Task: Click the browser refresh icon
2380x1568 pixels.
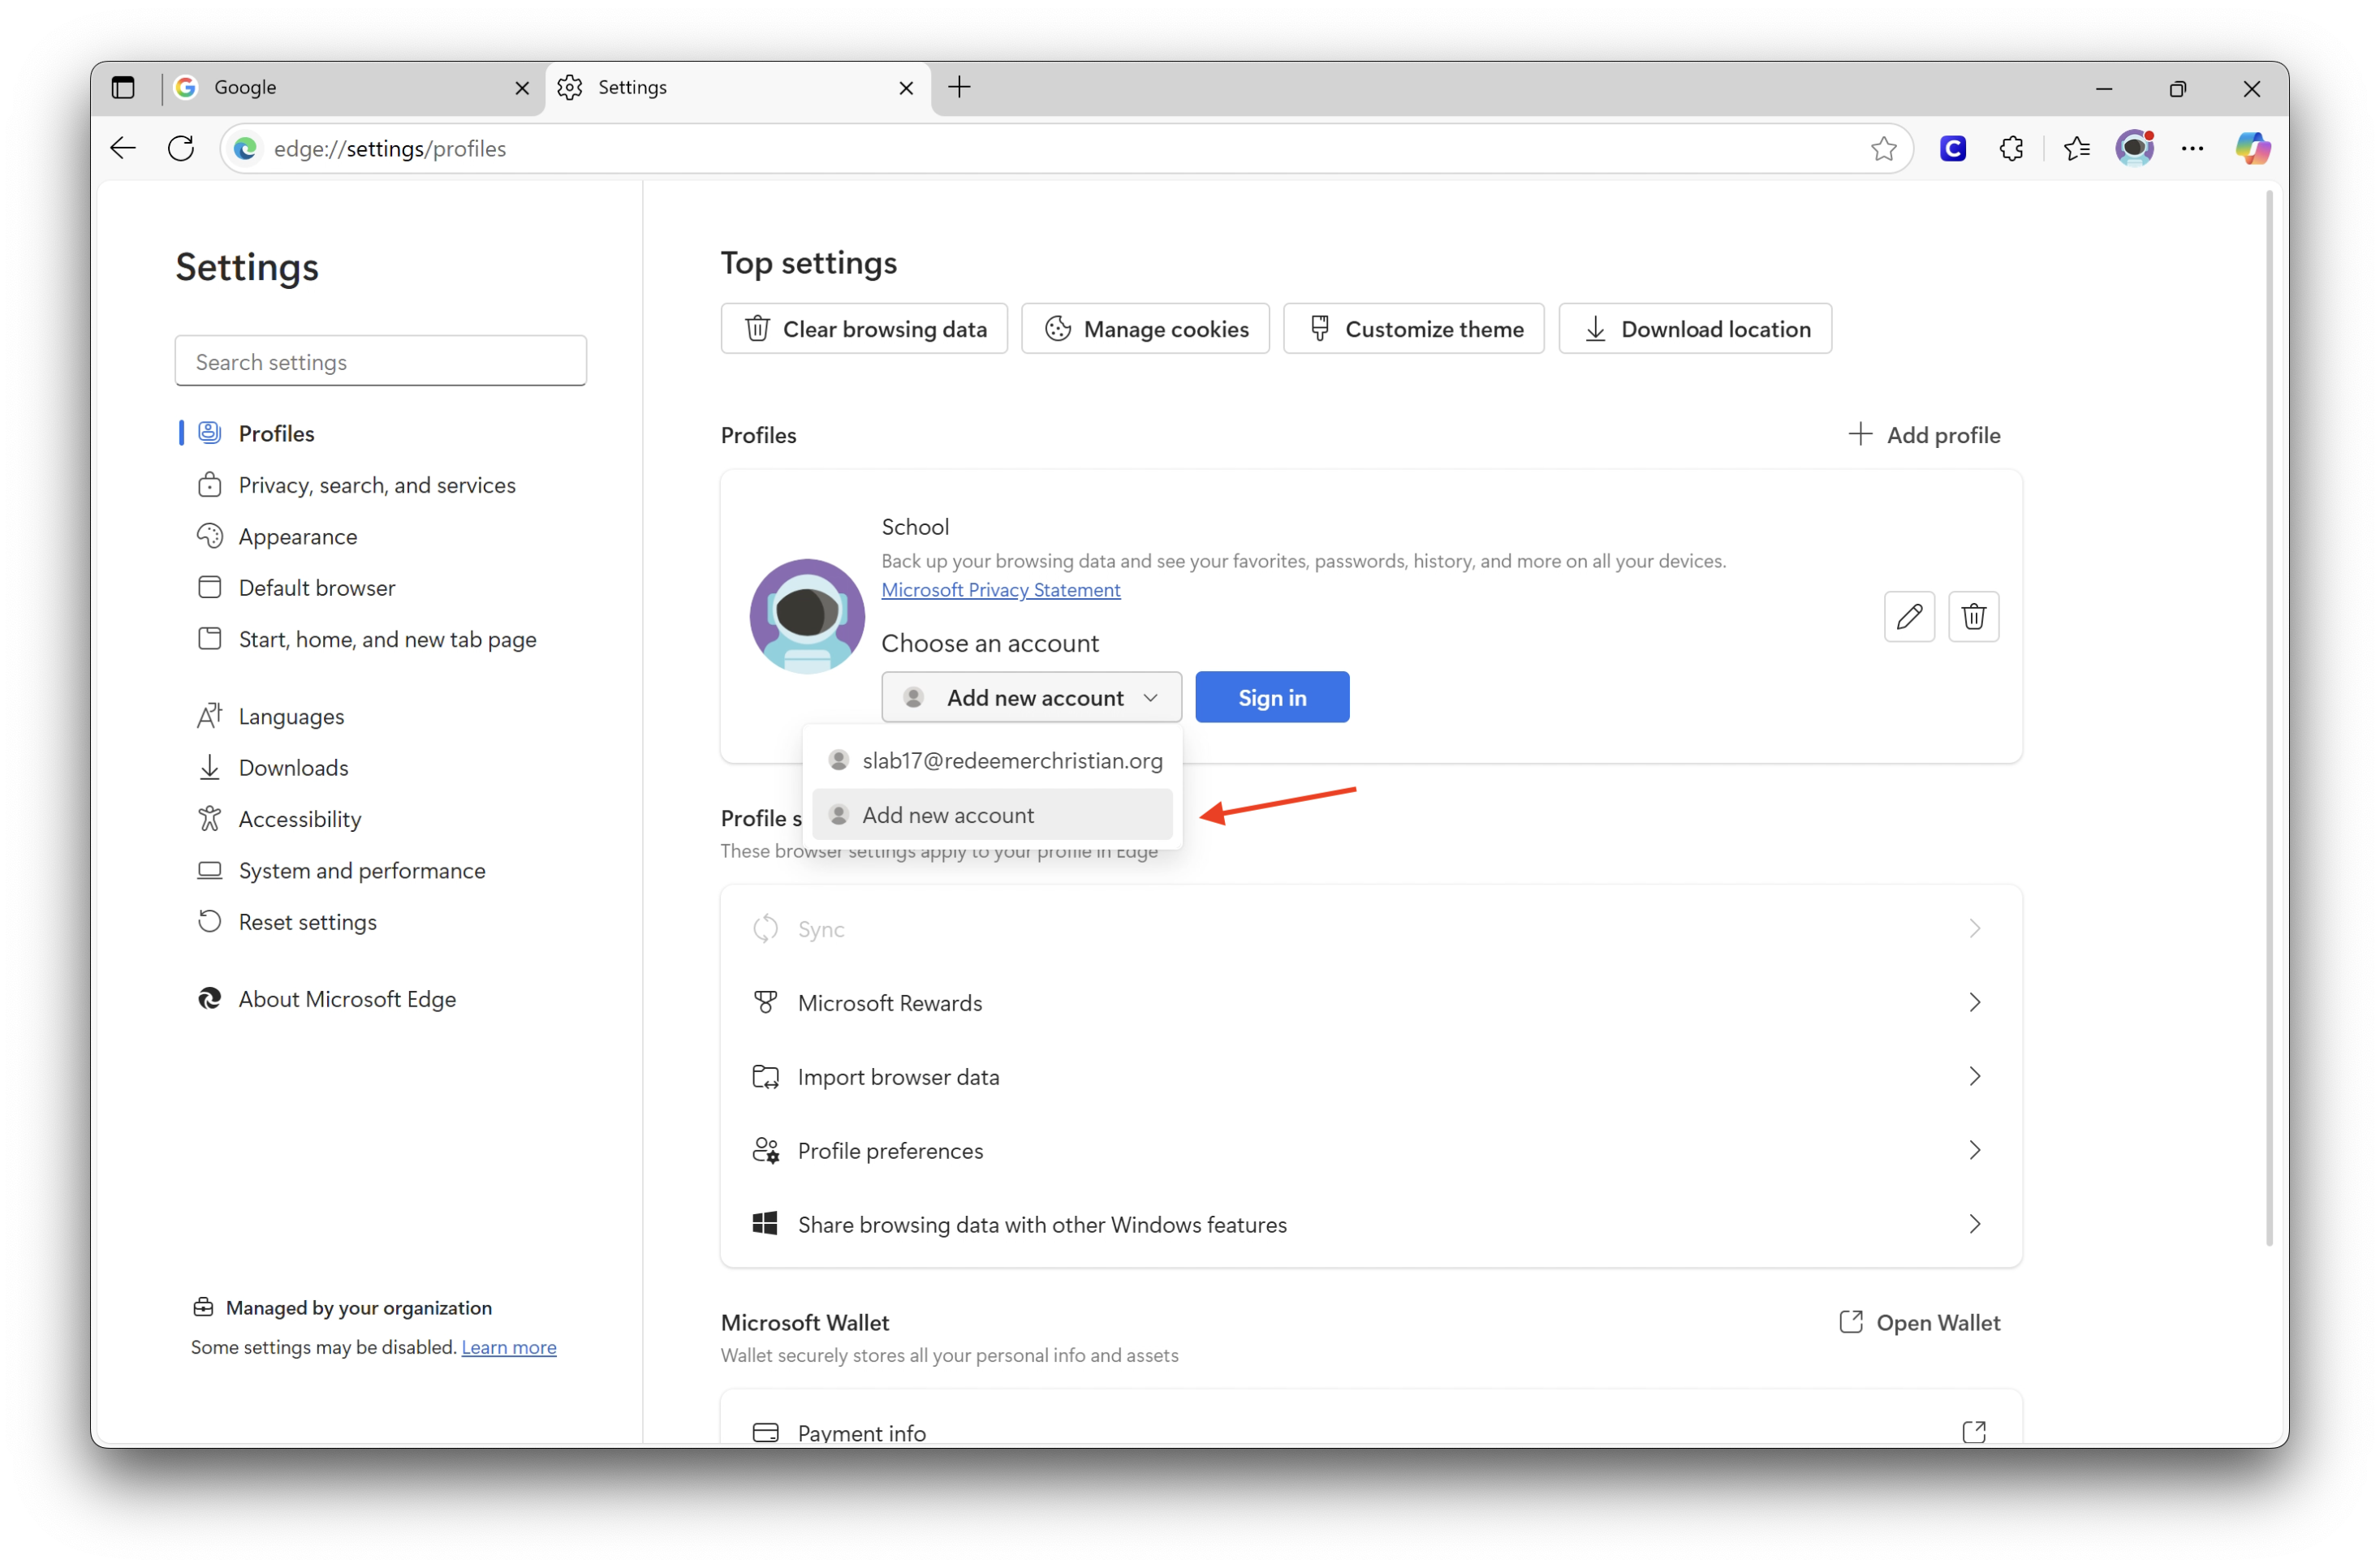Action: (x=181, y=148)
